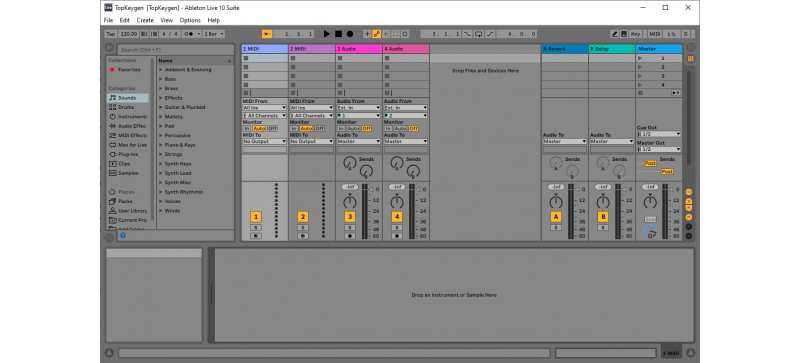Screen dimensions: 800x363
Task: Select the A Reverb return track header
Action: 565,49
